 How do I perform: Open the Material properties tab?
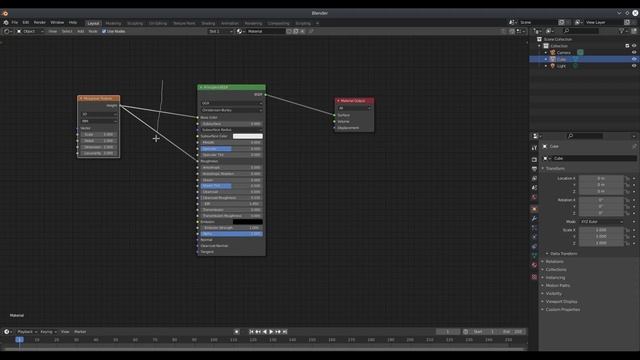coord(534,265)
